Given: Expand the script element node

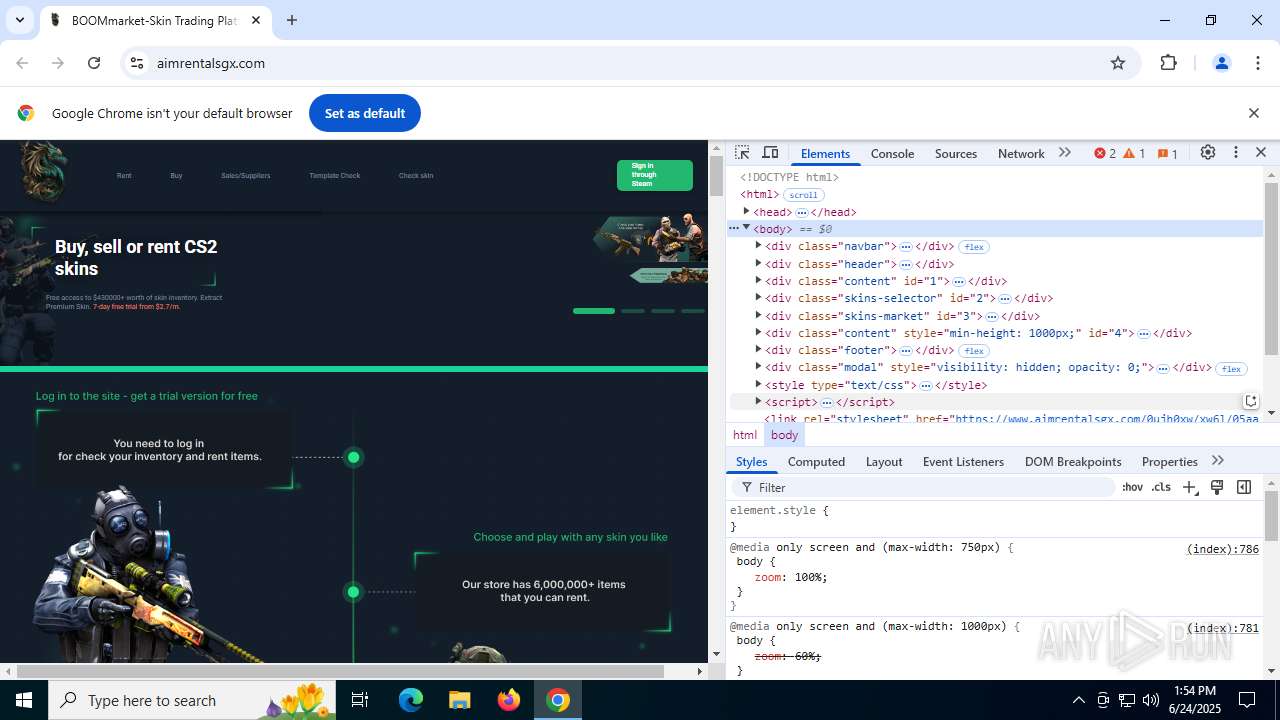Looking at the screenshot, I should coord(758,401).
